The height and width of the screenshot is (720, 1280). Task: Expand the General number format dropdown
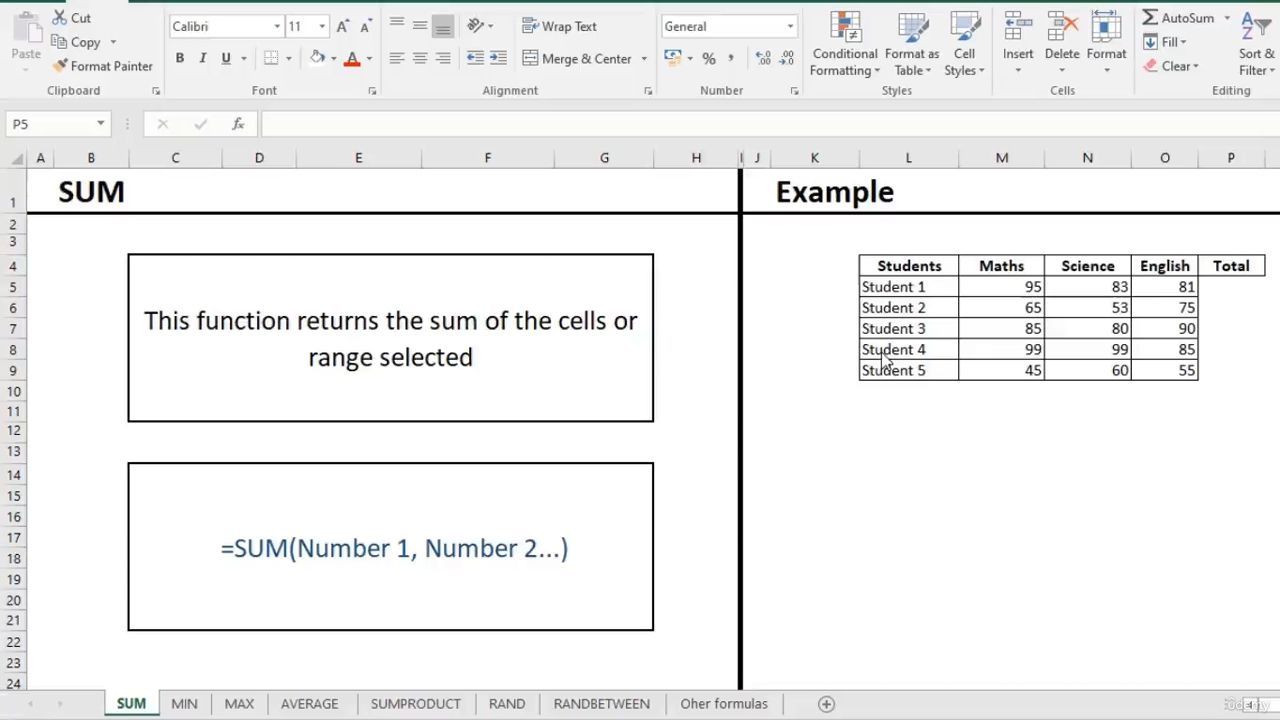790,26
